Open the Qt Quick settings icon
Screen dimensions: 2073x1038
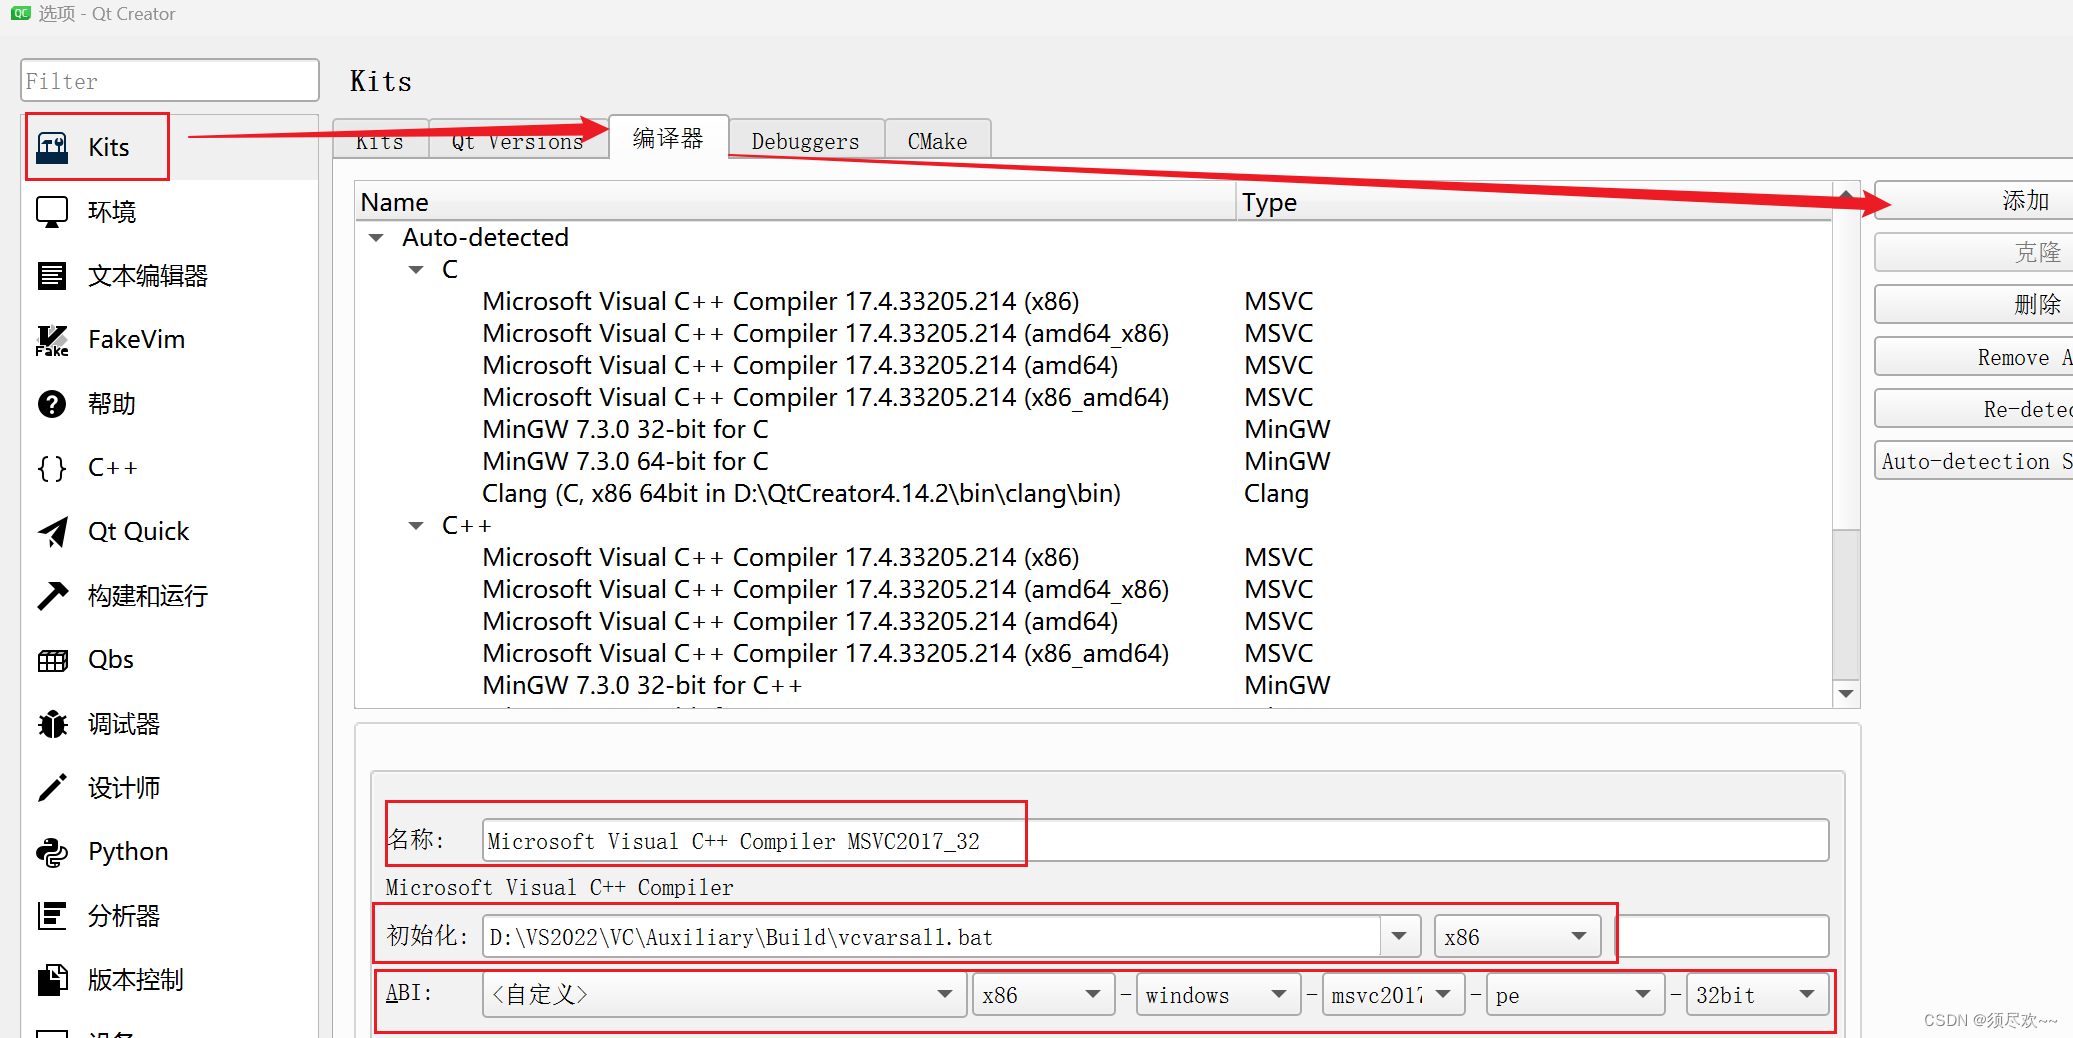pyautogui.click(x=52, y=532)
